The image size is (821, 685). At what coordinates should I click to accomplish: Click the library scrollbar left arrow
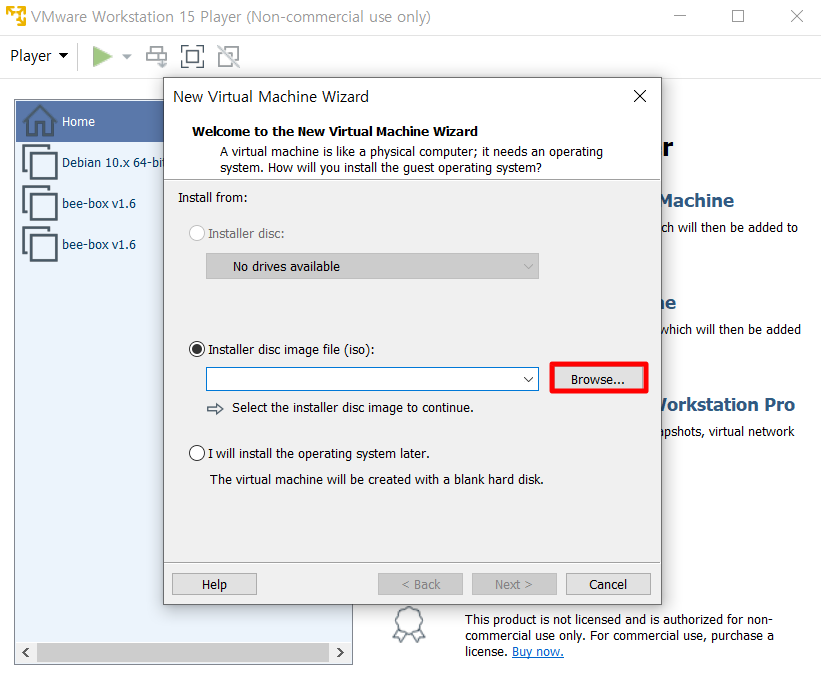tap(26, 653)
